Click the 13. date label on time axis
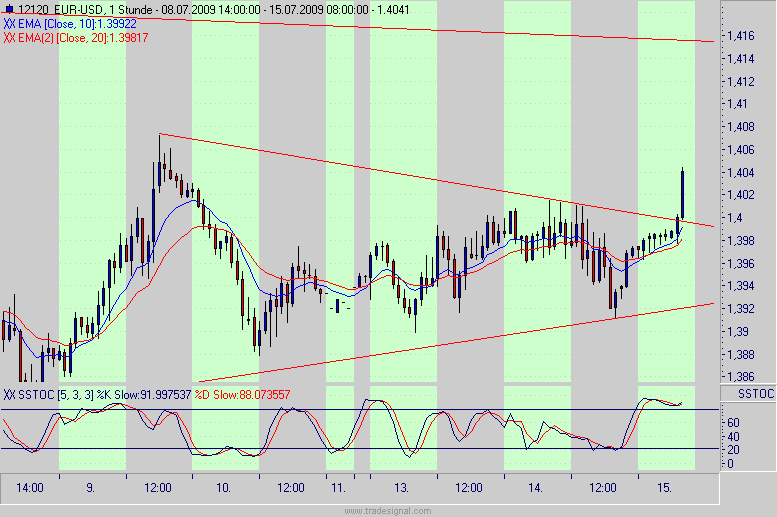777x517 pixels. click(x=401, y=488)
